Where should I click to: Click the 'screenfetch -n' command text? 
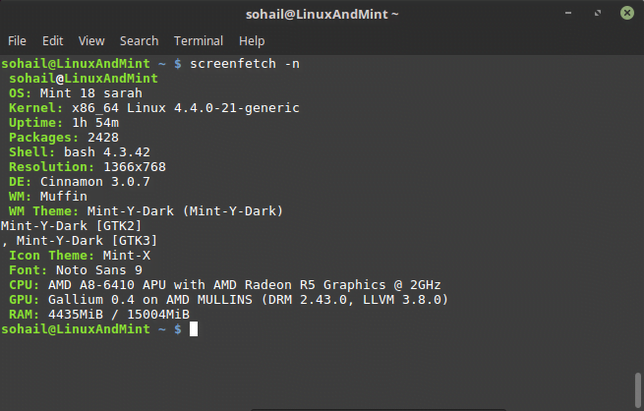point(245,64)
